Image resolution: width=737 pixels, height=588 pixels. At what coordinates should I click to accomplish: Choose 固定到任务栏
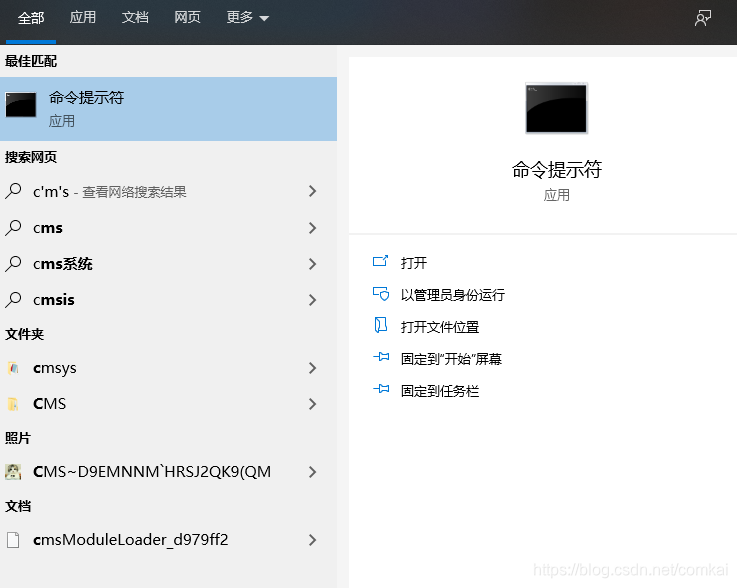(439, 391)
